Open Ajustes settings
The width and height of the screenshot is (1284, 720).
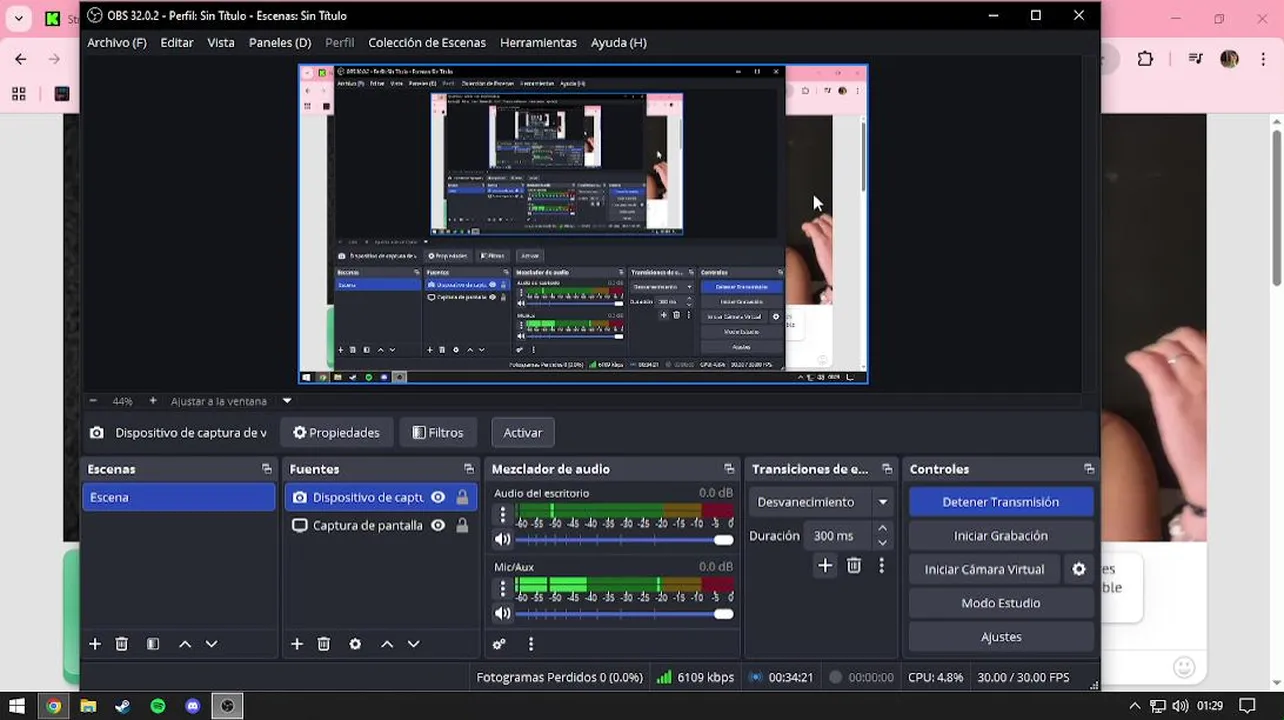click(x=1001, y=637)
